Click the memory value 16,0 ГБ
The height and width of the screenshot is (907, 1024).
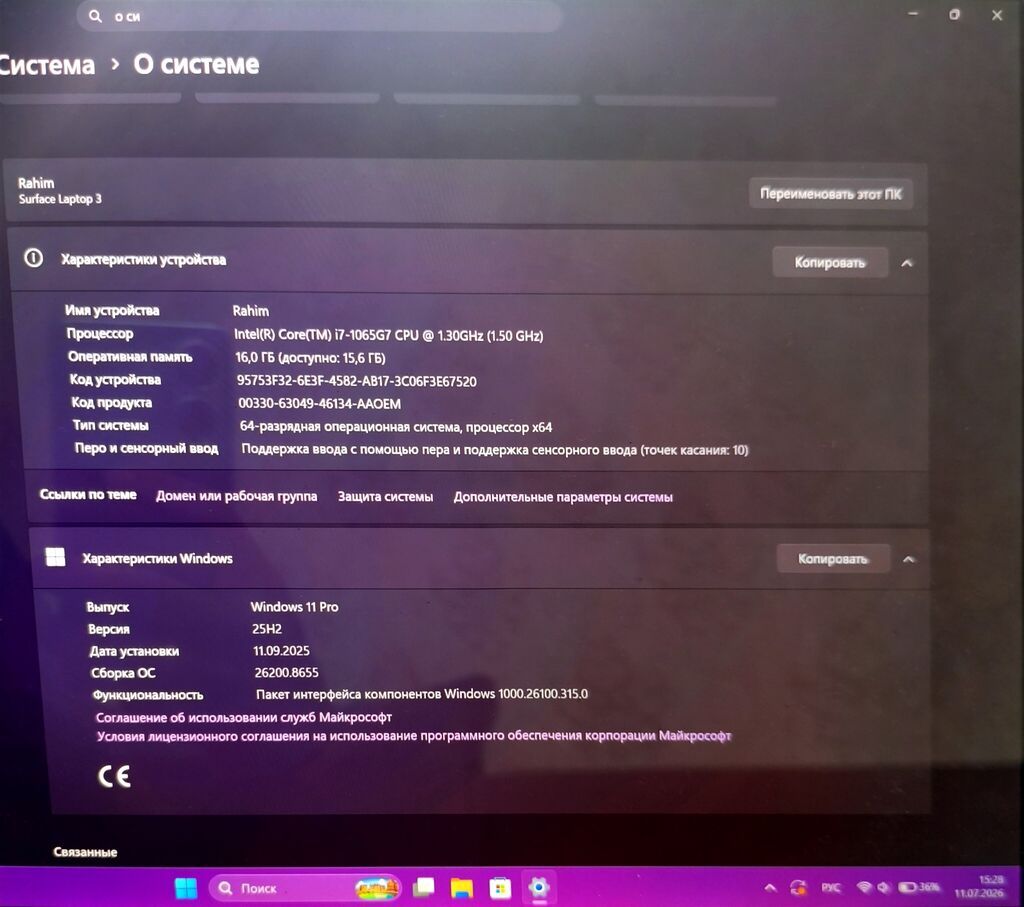point(310,358)
